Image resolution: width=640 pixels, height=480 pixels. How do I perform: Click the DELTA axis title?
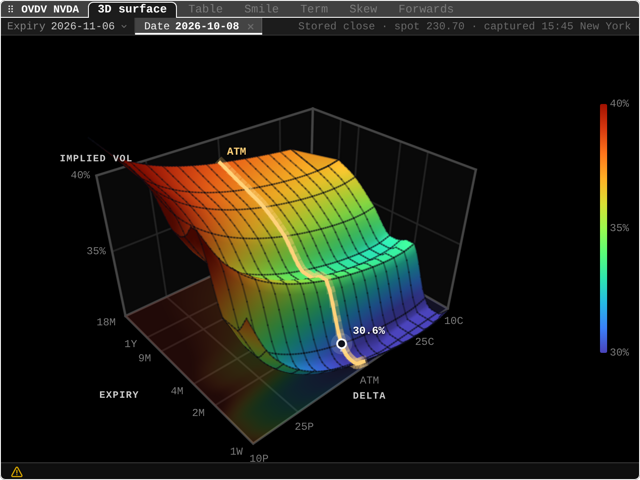click(369, 396)
